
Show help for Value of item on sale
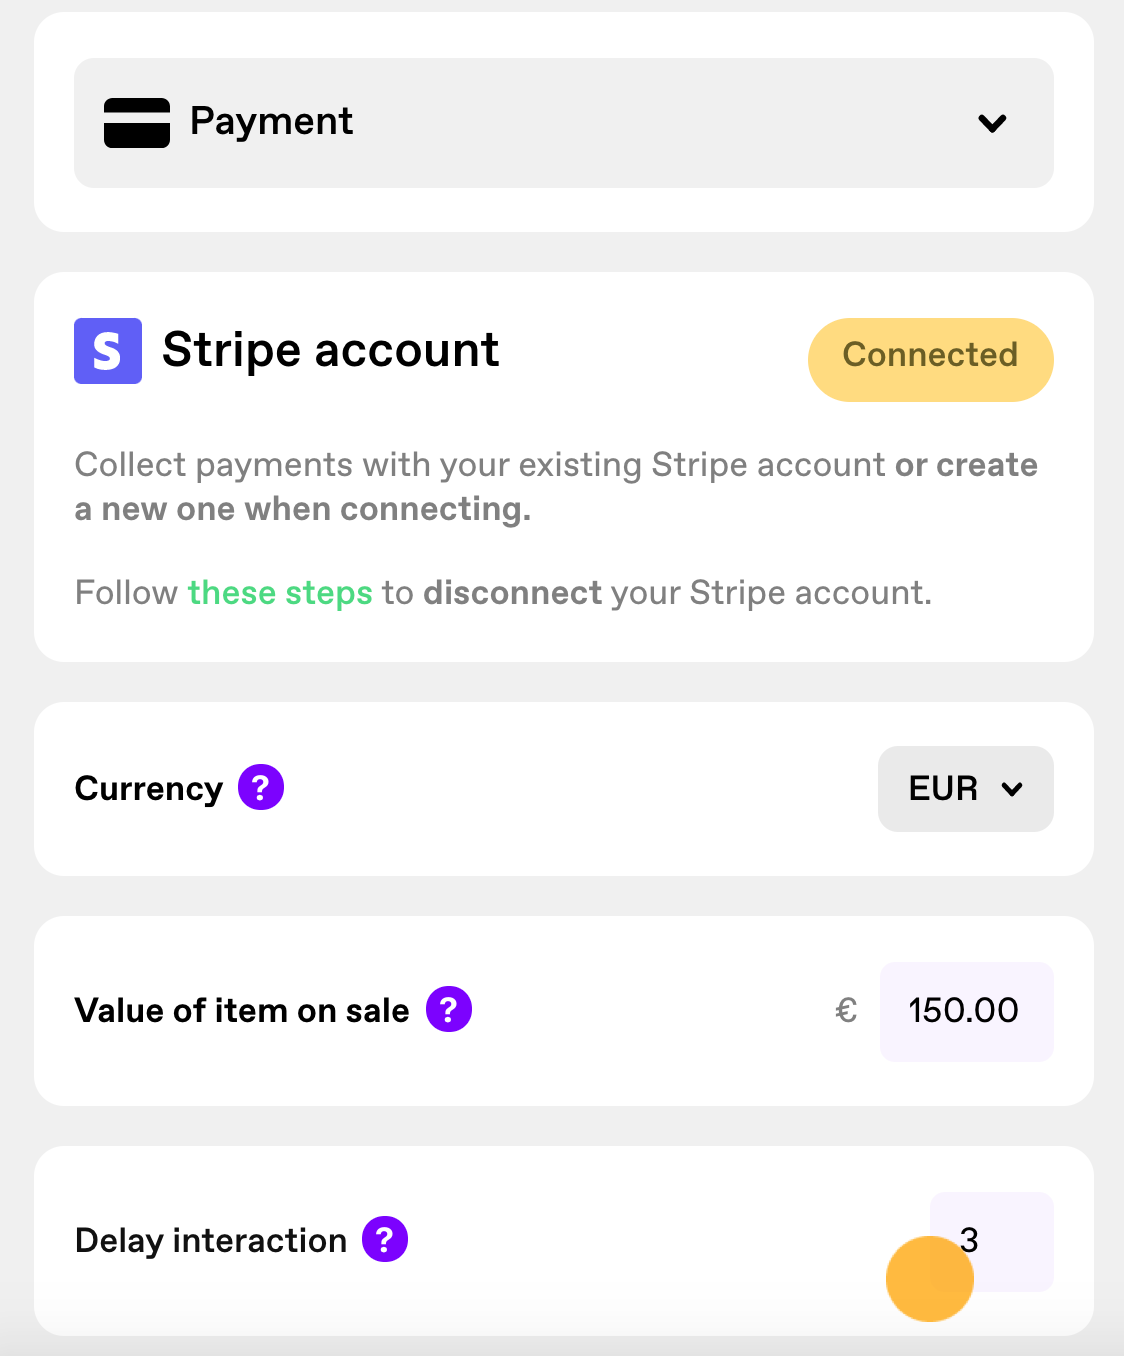pos(449,1010)
